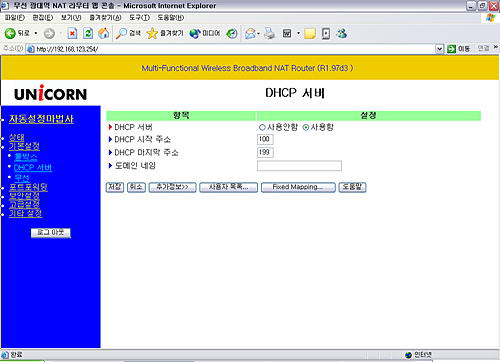Click the green Go arrow button
This screenshot has width=500, height=362.
pyautogui.click(x=451, y=49)
